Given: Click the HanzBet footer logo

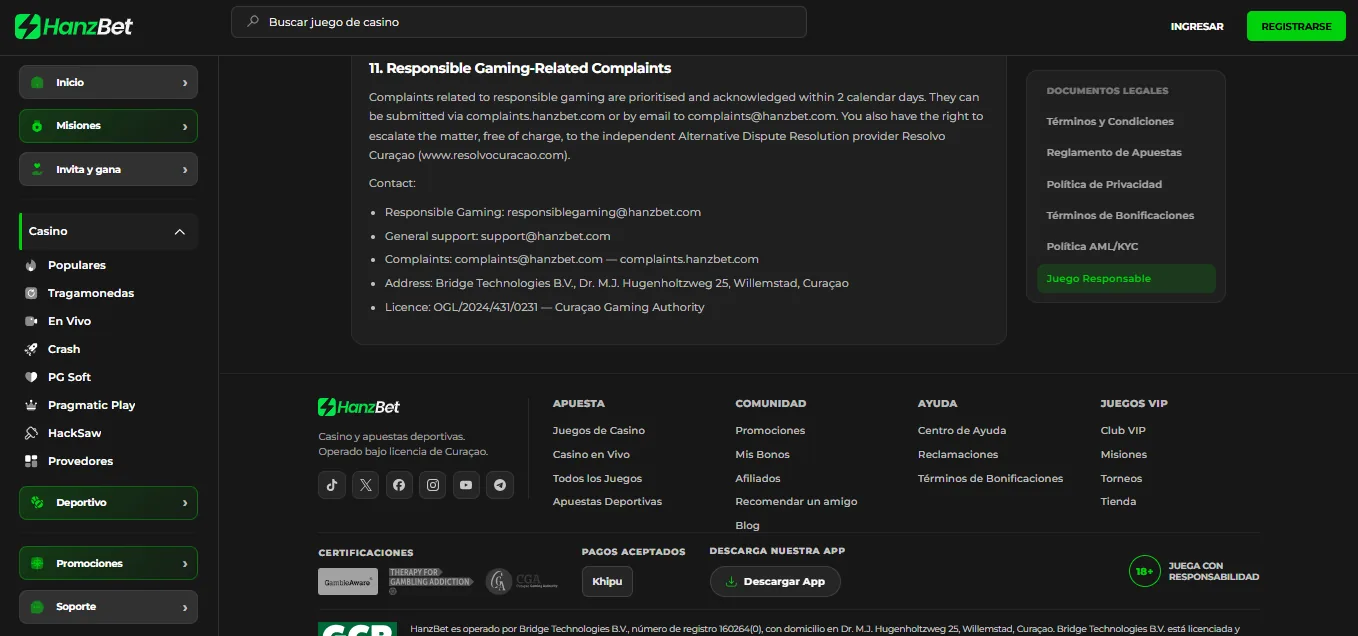Looking at the screenshot, I should coord(359,407).
